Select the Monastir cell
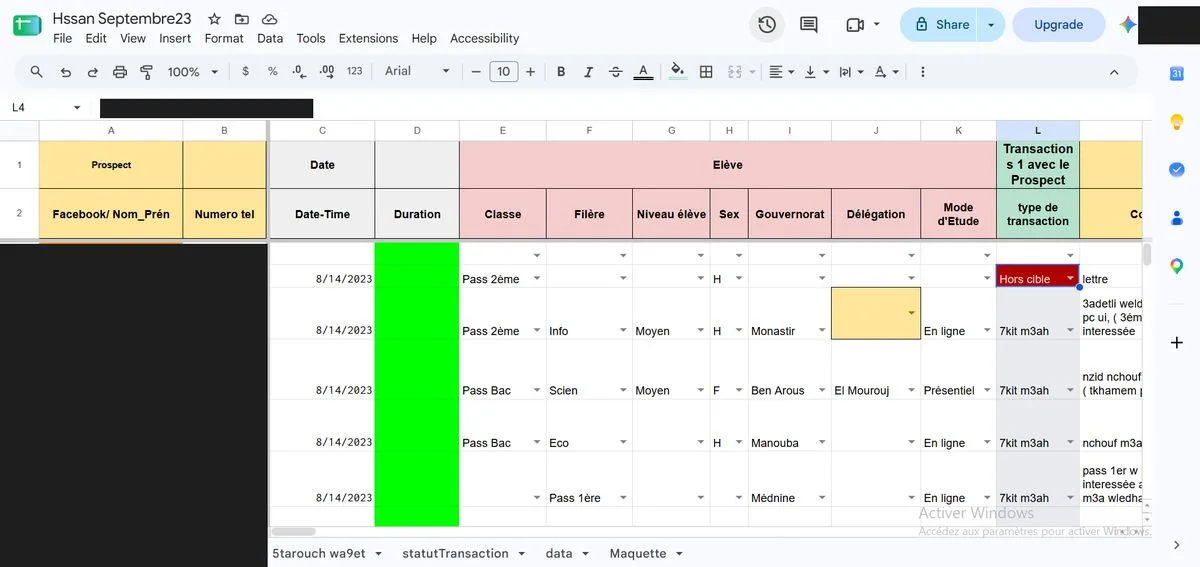Viewport: 1200px width, 567px height. pyautogui.click(x=790, y=314)
